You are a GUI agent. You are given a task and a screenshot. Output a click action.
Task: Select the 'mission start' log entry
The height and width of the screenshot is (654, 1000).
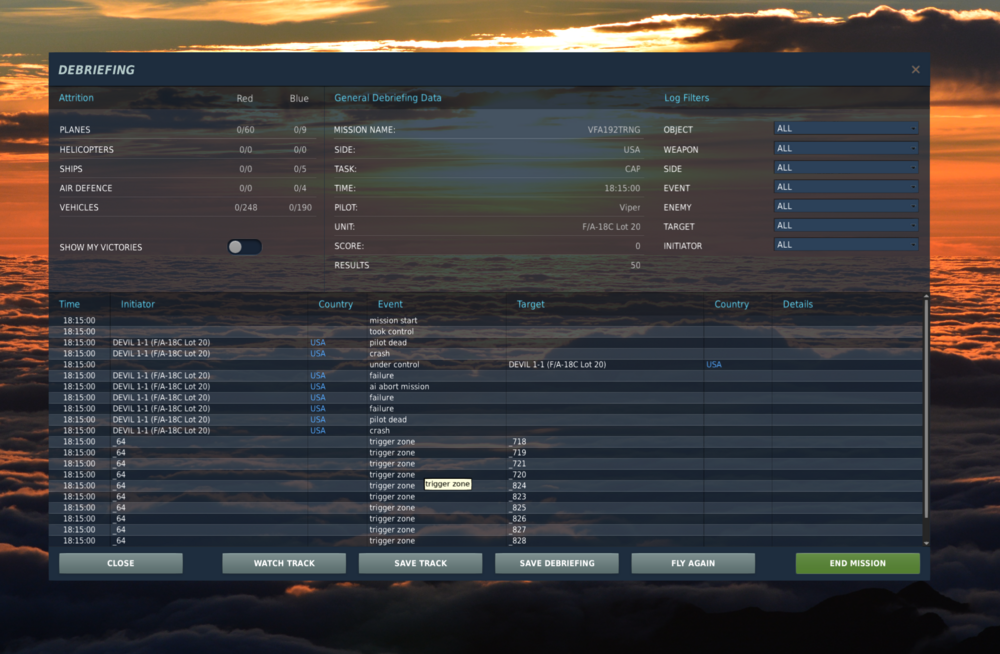(486, 320)
